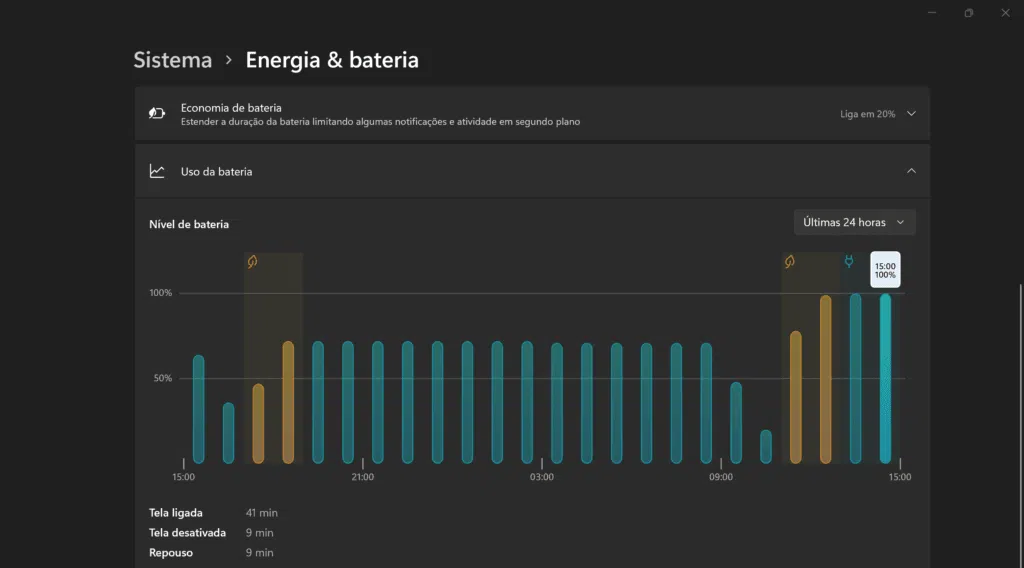Click the 15:00 100% tooltip label
The image size is (1024, 568).
pos(885,270)
